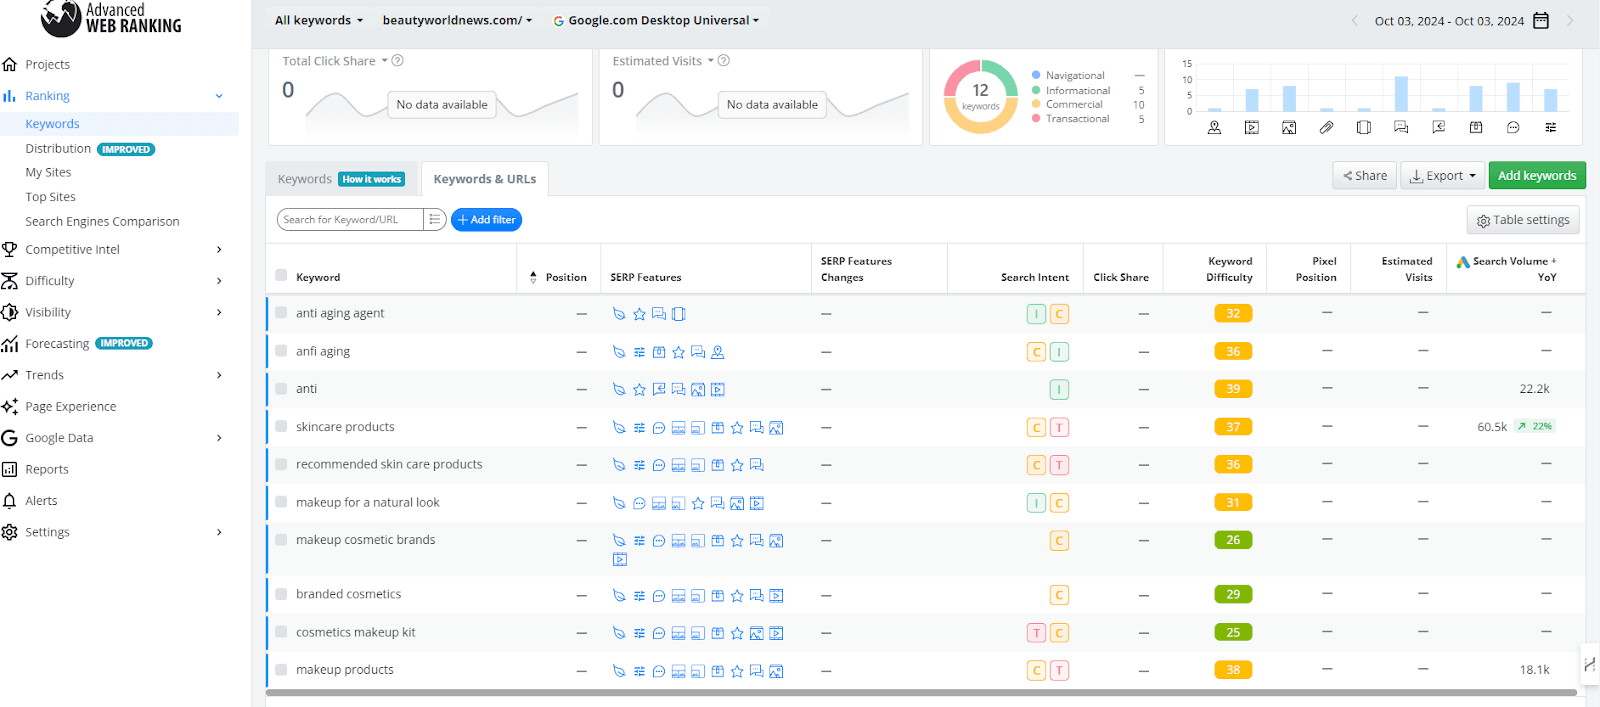Click the Estimated Visits help icon

tap(724, 61)
